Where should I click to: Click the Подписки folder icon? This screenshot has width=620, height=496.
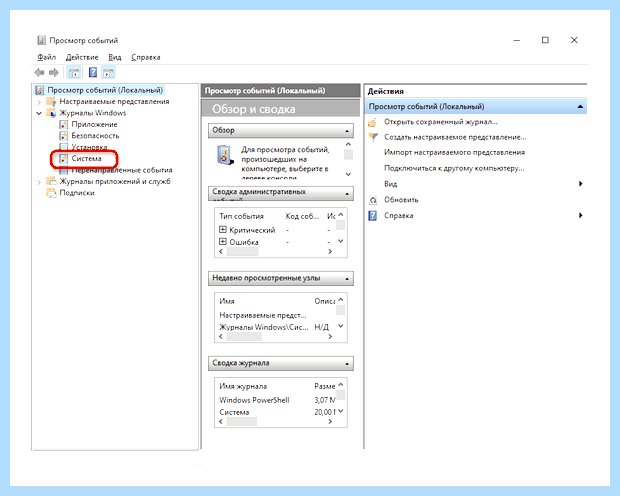coord(51,193)
